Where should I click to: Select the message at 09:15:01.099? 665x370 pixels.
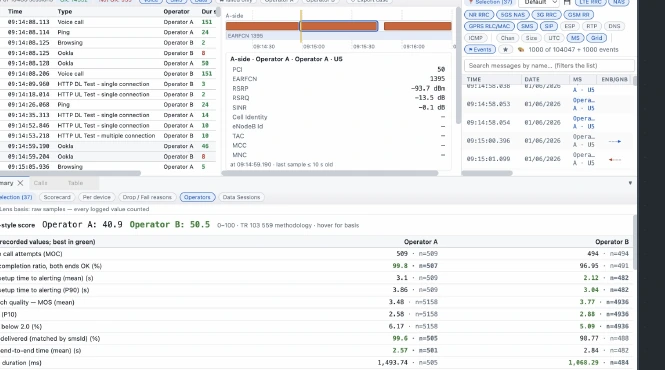click(x=546, y=159)
